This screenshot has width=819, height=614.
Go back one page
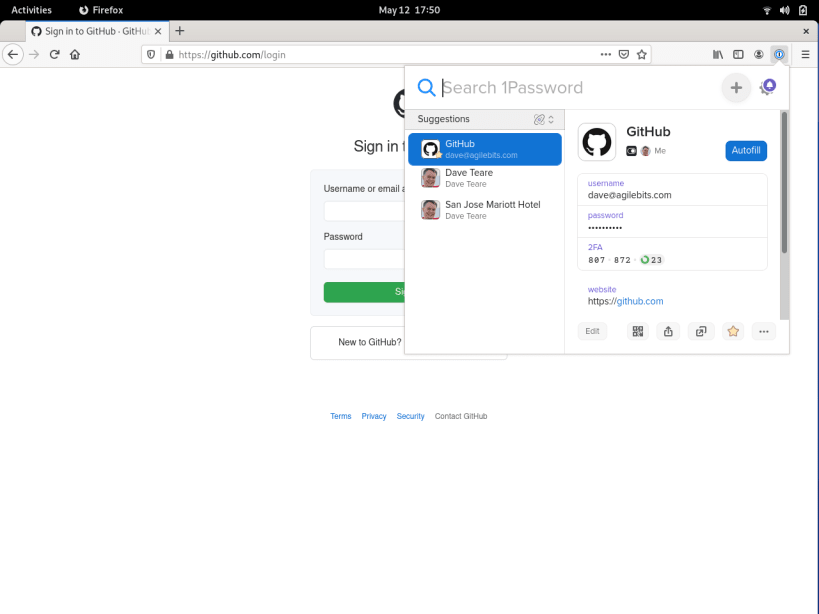tap(13, 54)
